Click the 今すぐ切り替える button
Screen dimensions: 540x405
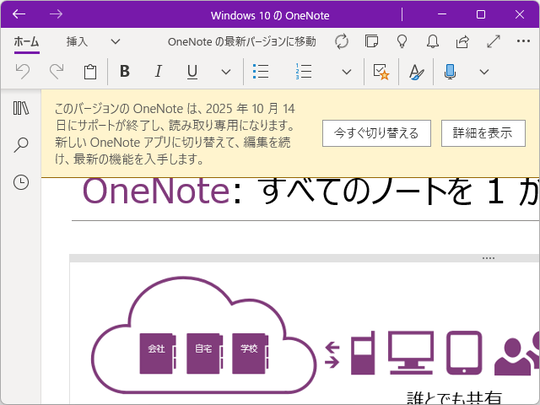pyautogui.click(x=376, y=133)
